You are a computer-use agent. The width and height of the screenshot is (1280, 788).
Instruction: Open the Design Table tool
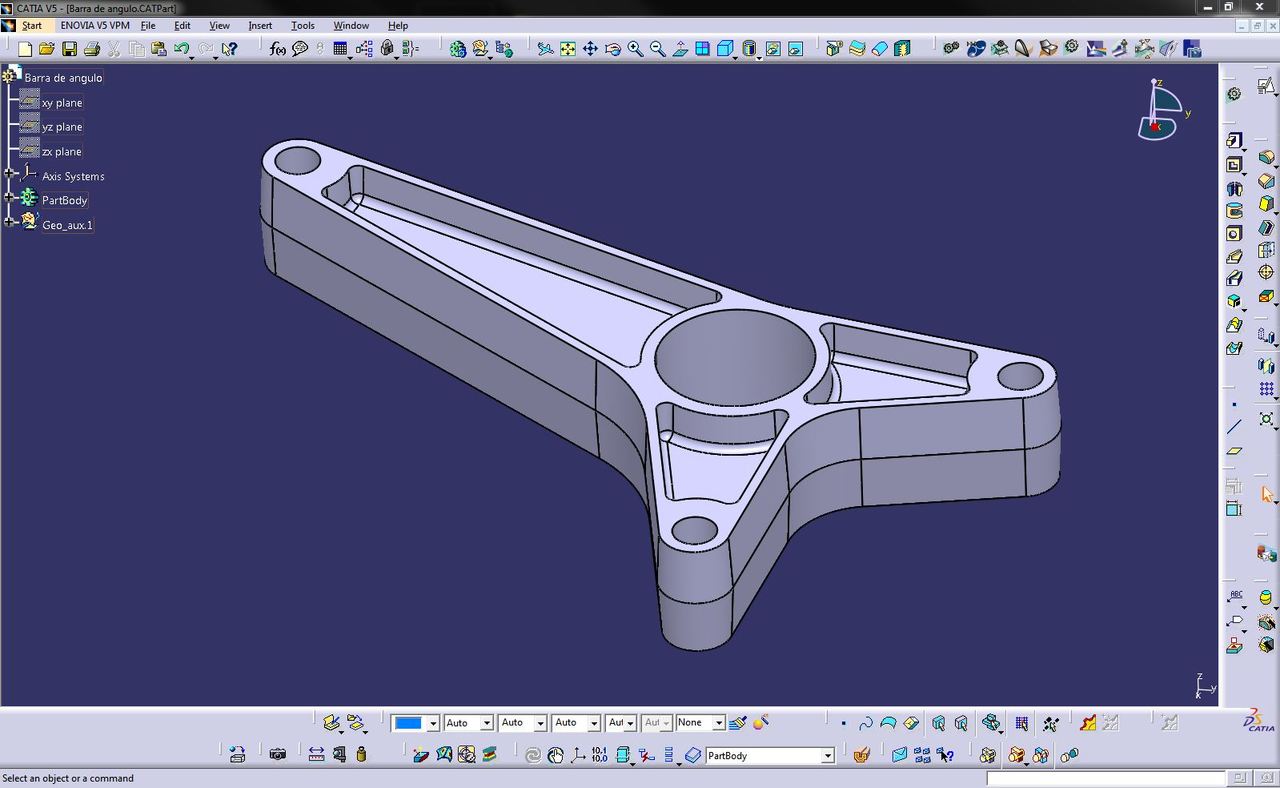(x=340, y=49)
